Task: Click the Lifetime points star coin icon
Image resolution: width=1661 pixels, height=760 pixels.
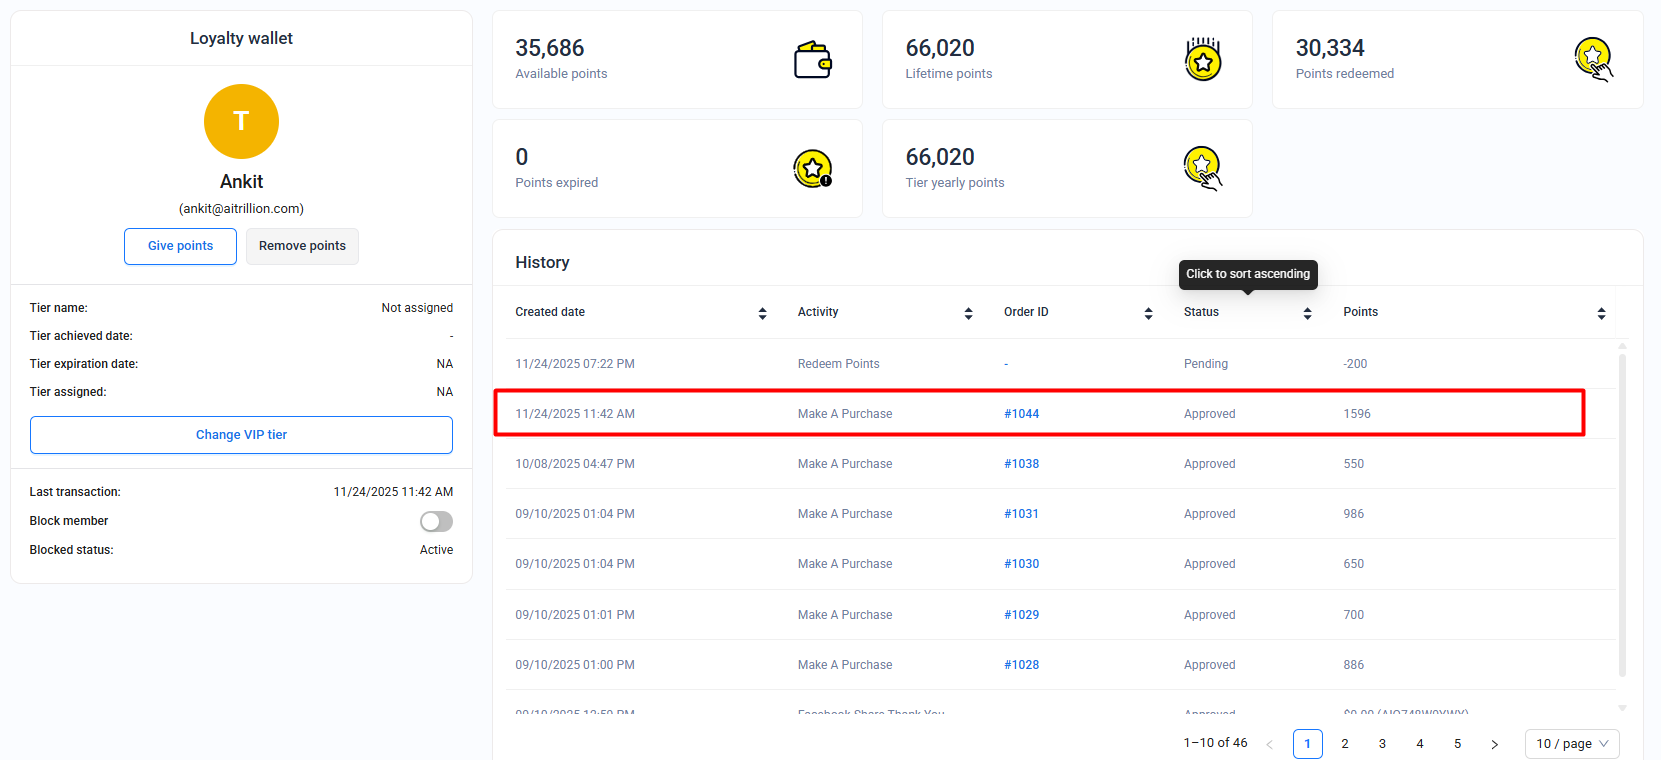Action: (x=1203, y=60)
